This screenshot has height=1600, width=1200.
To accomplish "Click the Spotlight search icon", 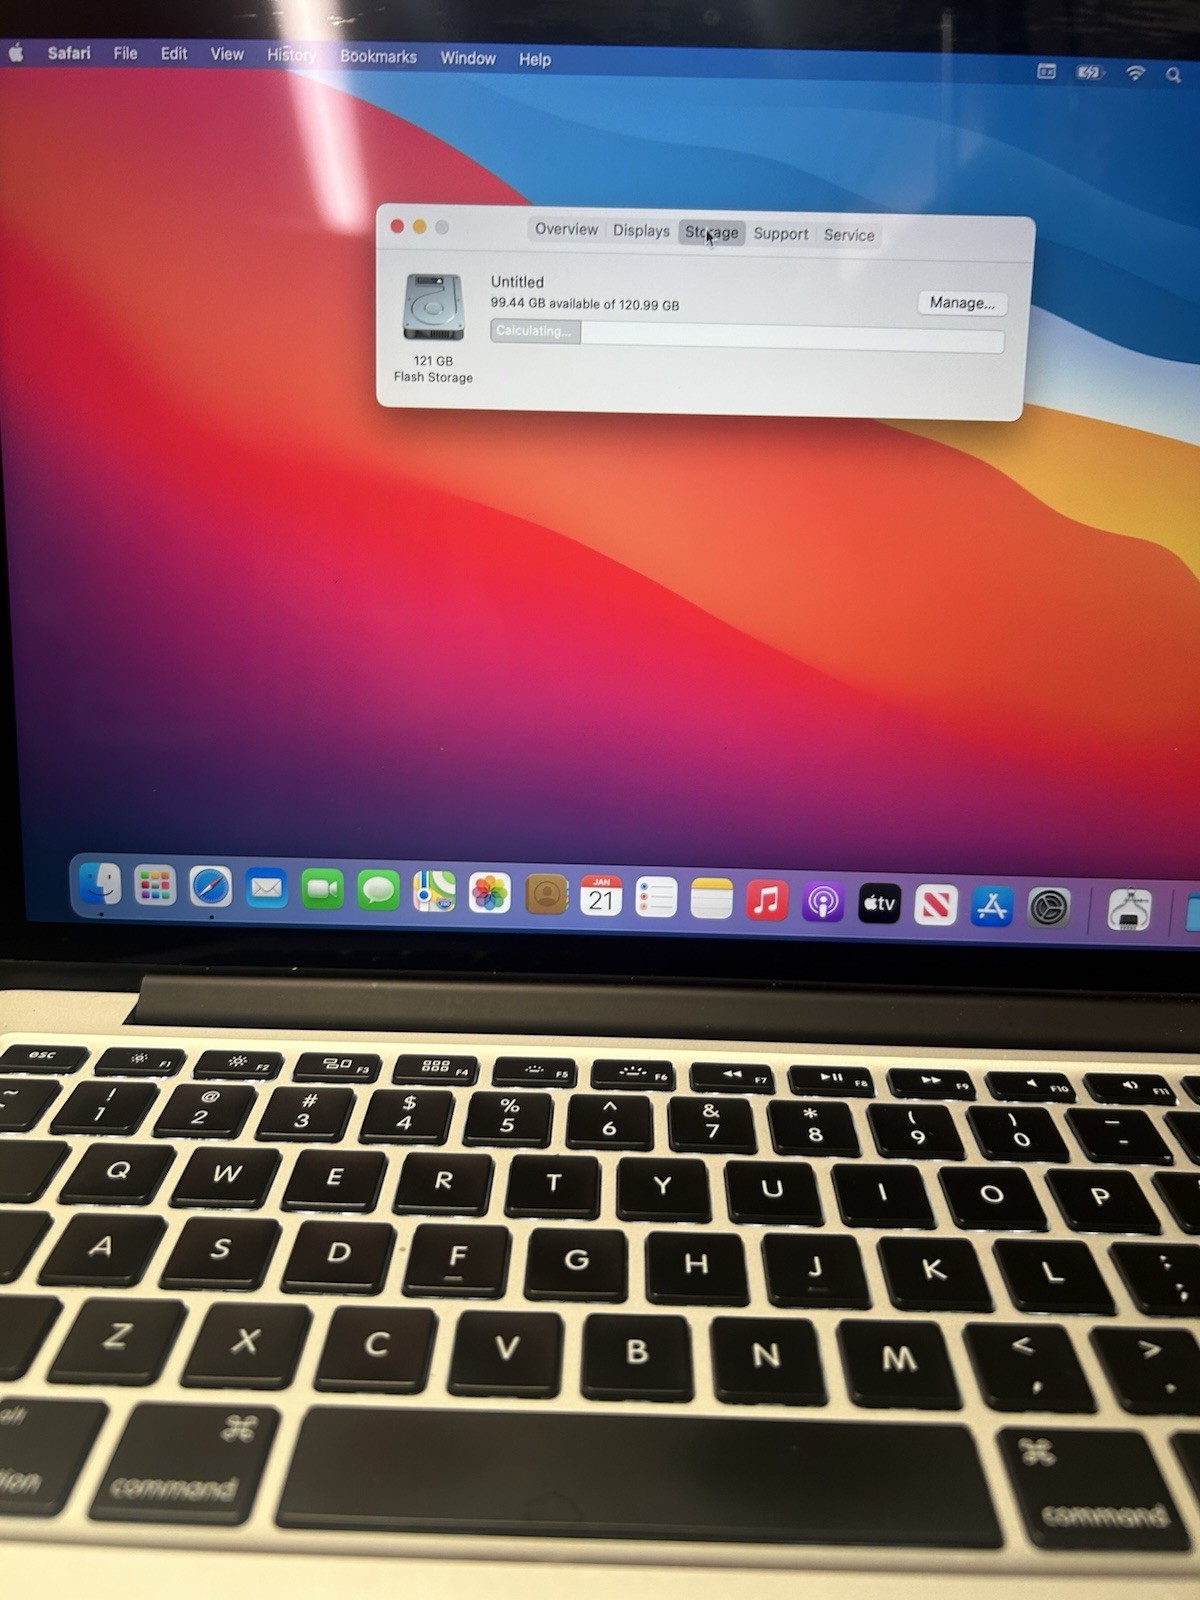I will [x=1173, y=75].
